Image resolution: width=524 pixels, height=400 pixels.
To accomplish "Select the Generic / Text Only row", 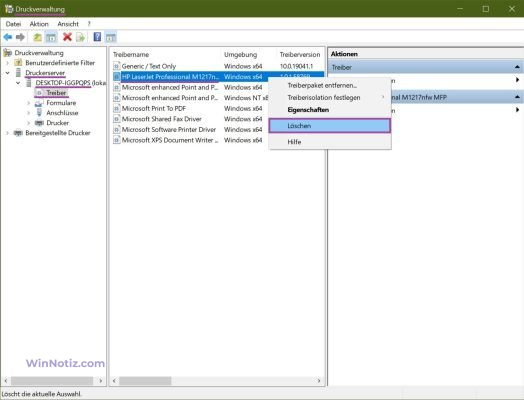I will [218, 66].
